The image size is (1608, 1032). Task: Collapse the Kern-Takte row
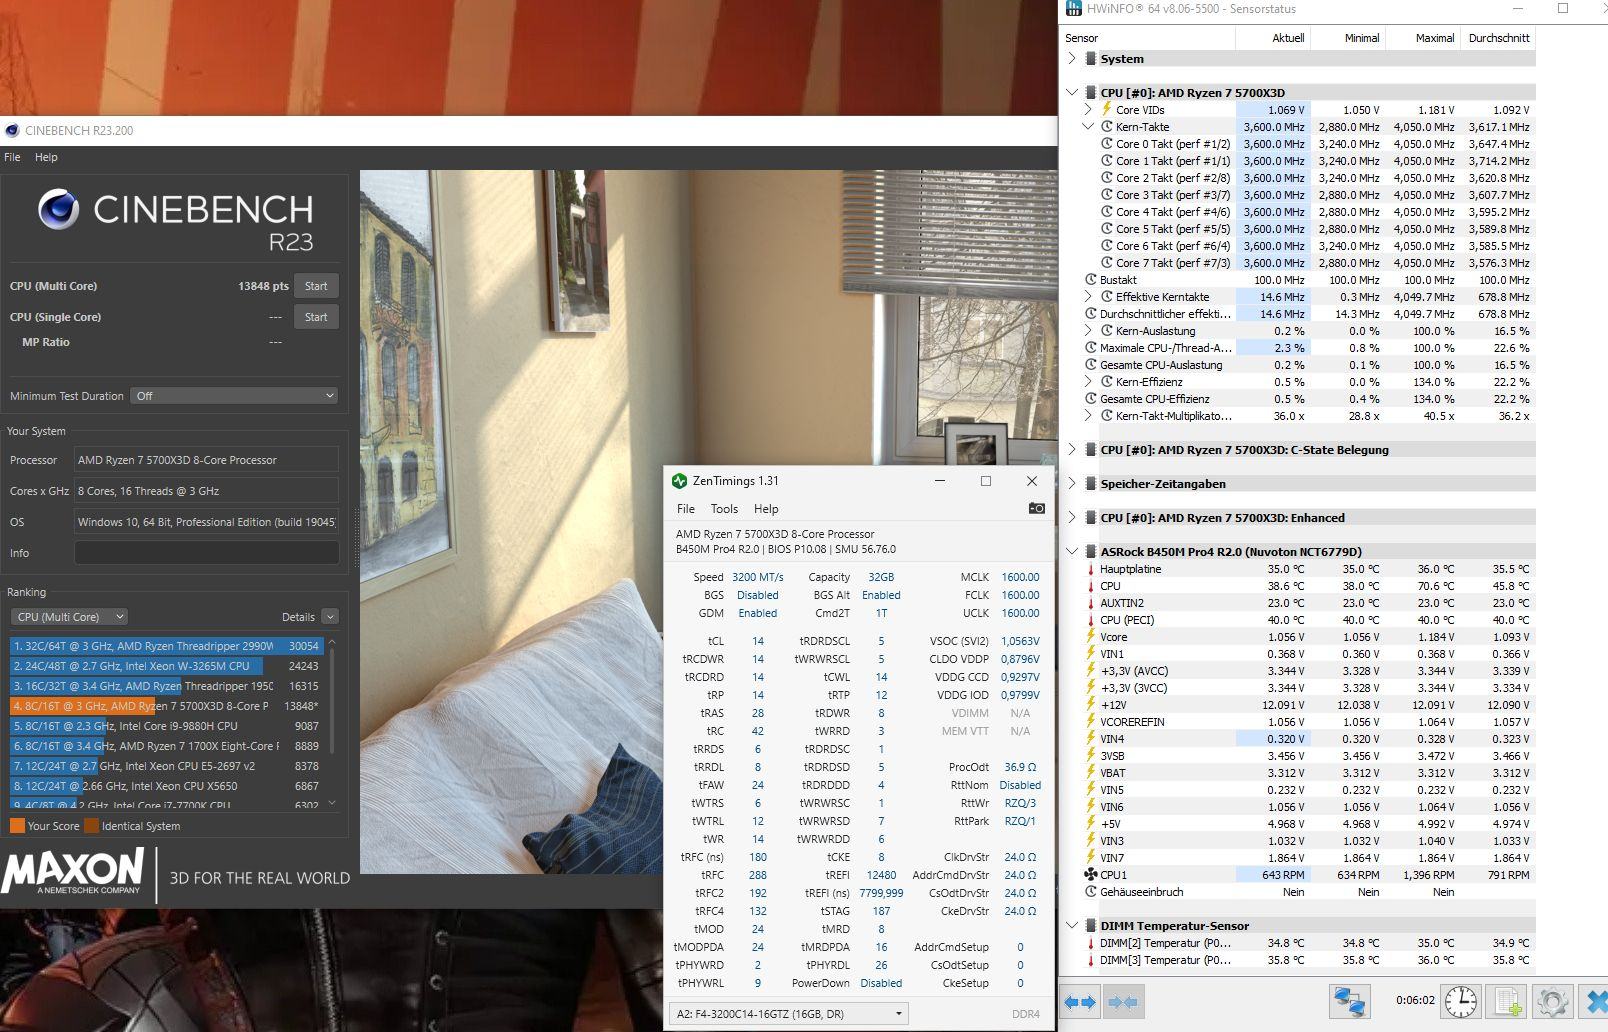[1089, 127]
